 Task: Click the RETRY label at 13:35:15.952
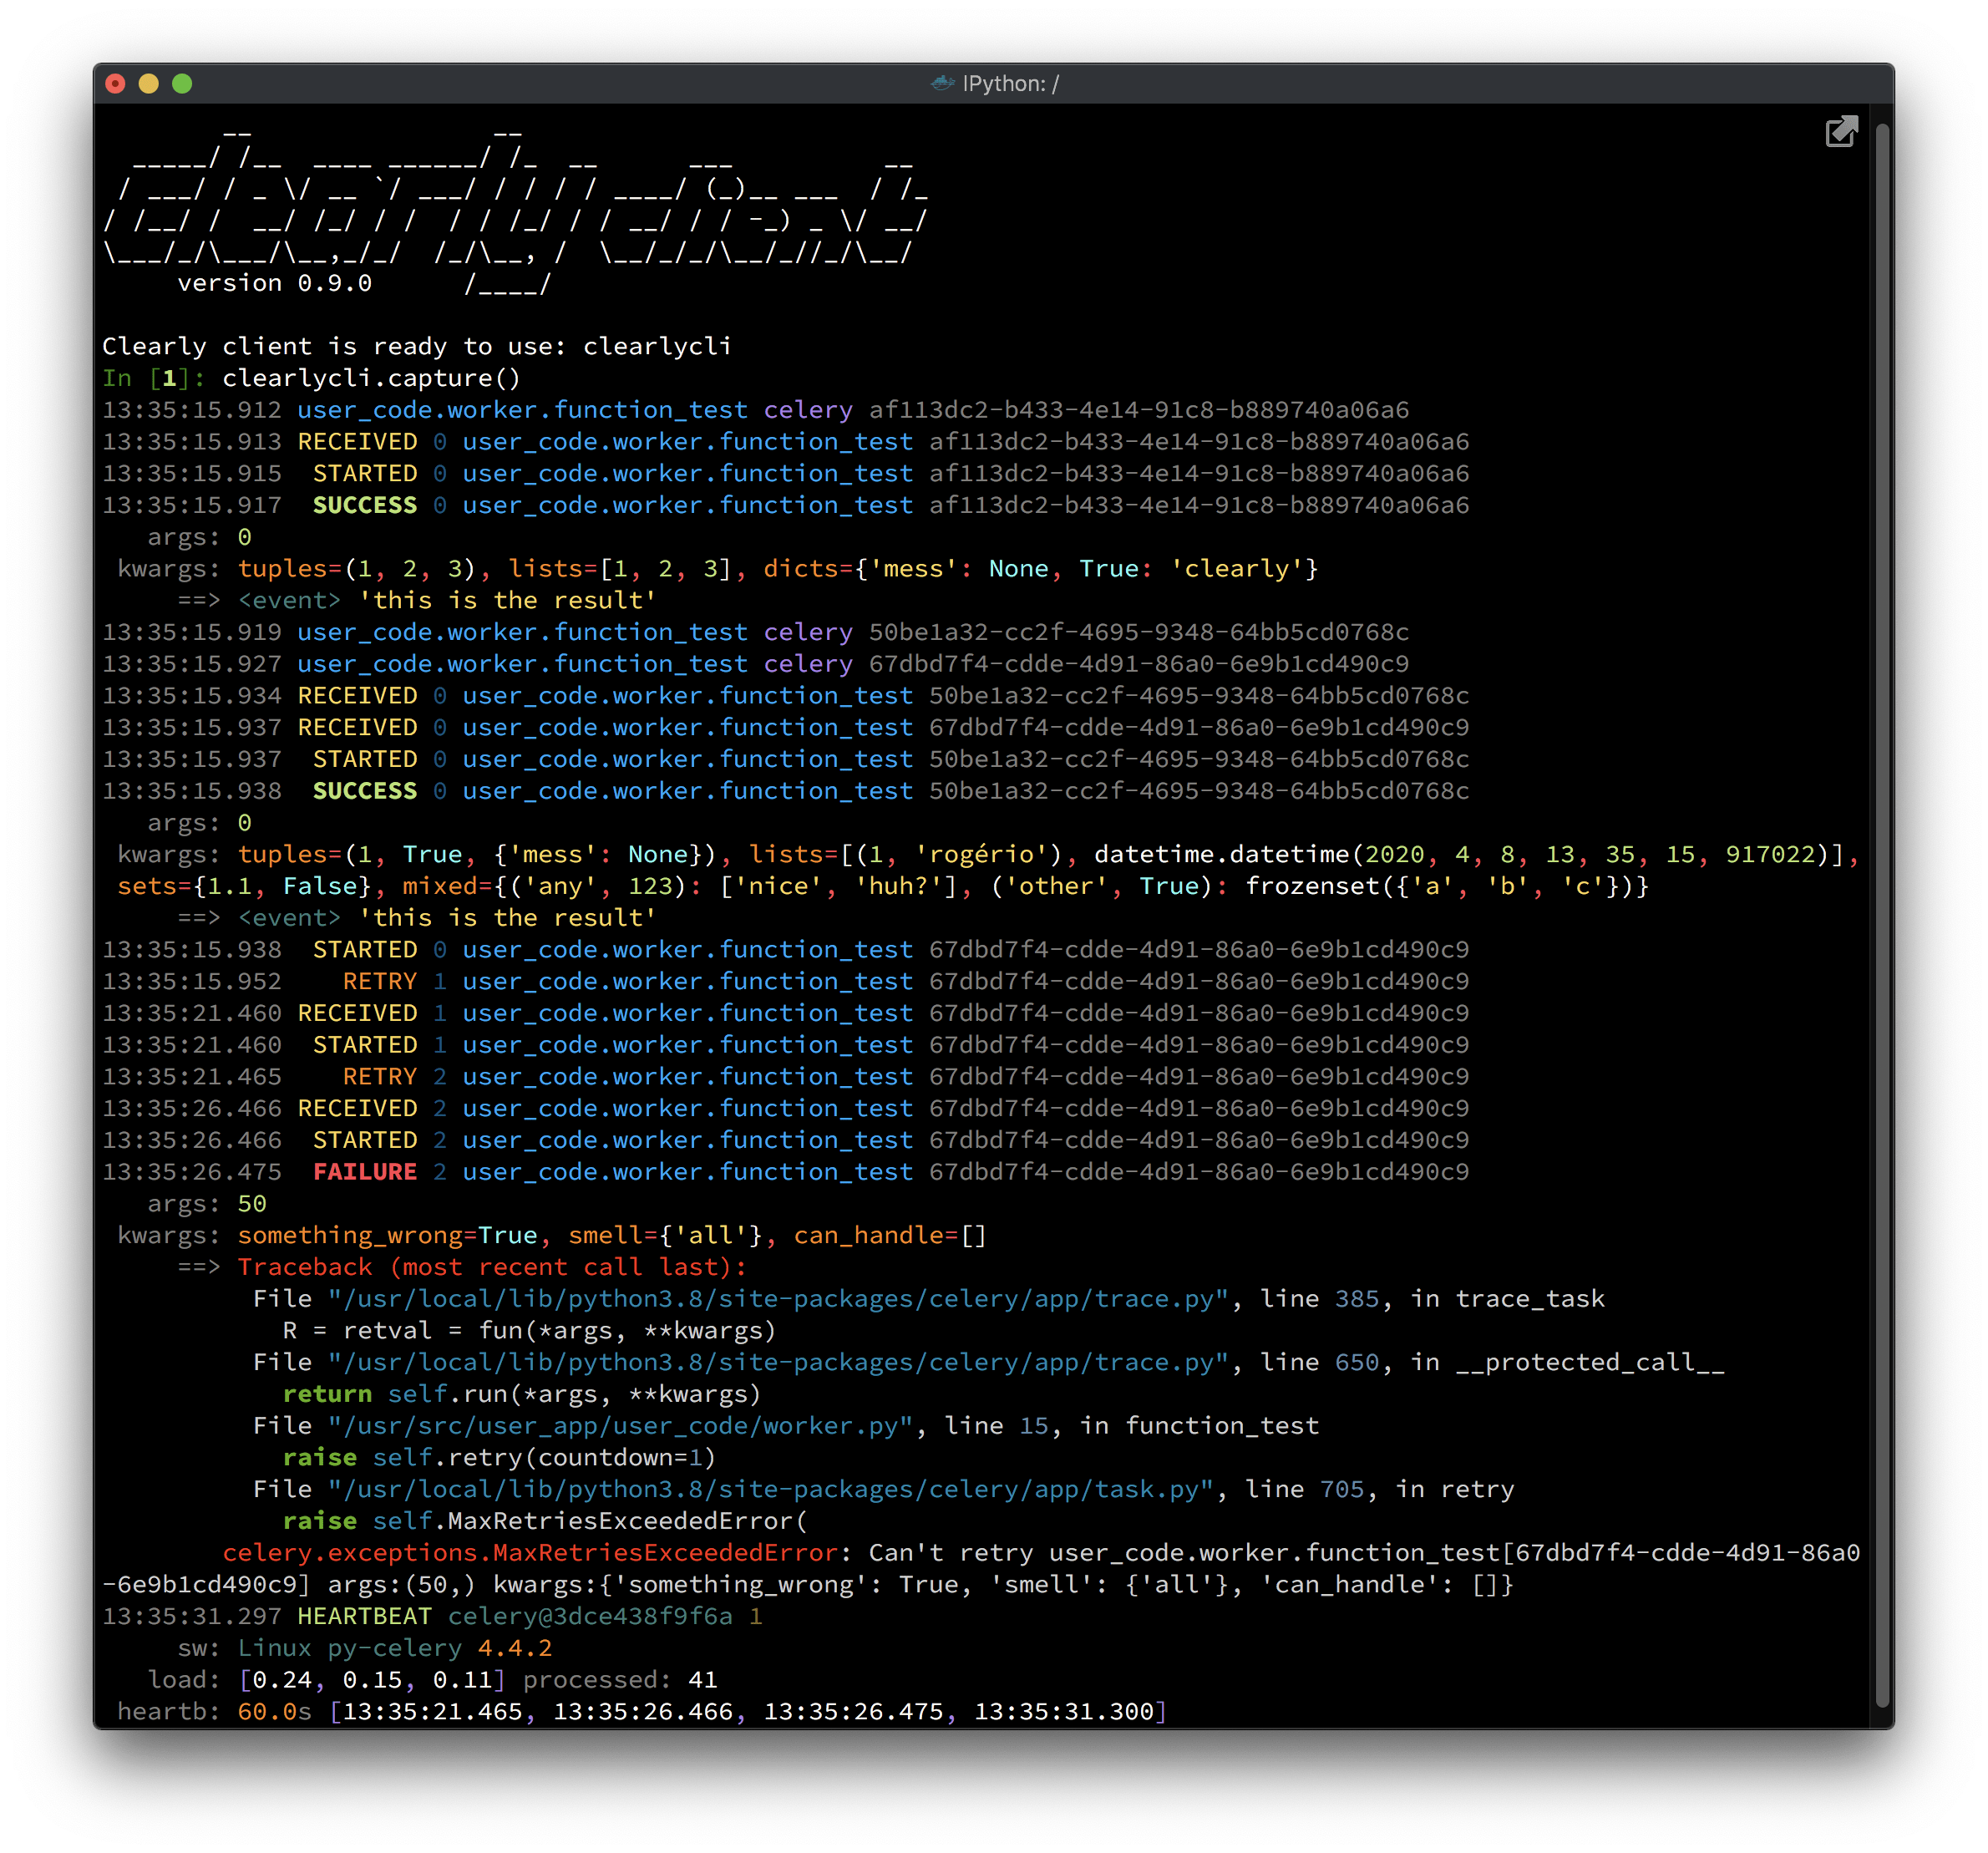[380, 981]
